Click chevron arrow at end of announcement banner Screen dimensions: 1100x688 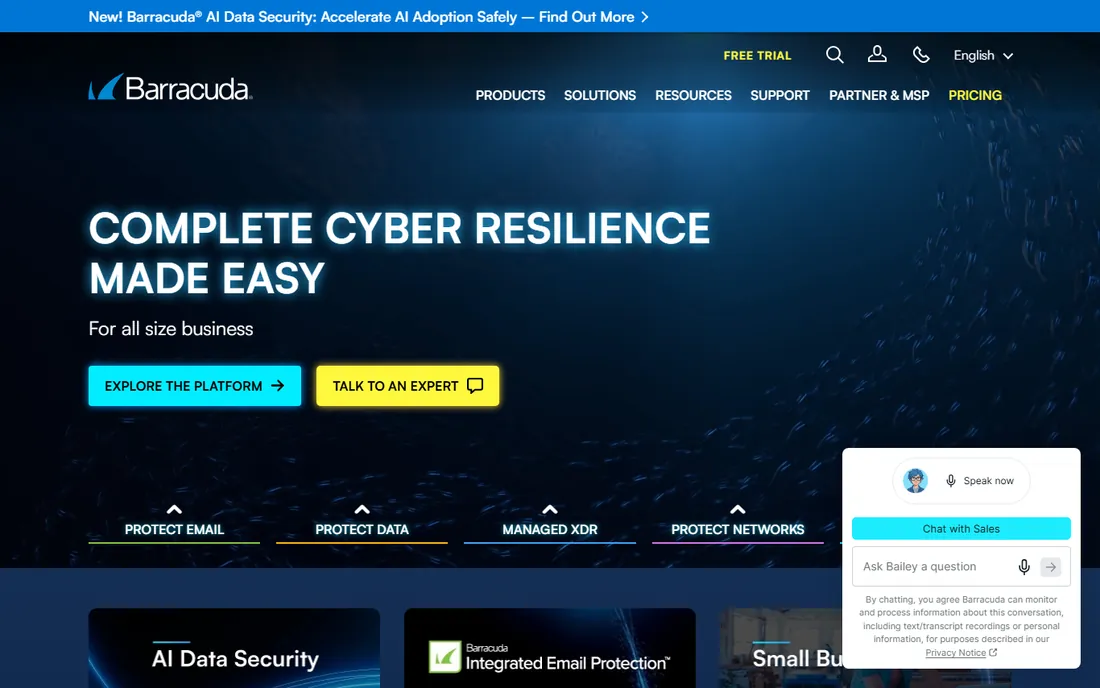coord(645,17)
